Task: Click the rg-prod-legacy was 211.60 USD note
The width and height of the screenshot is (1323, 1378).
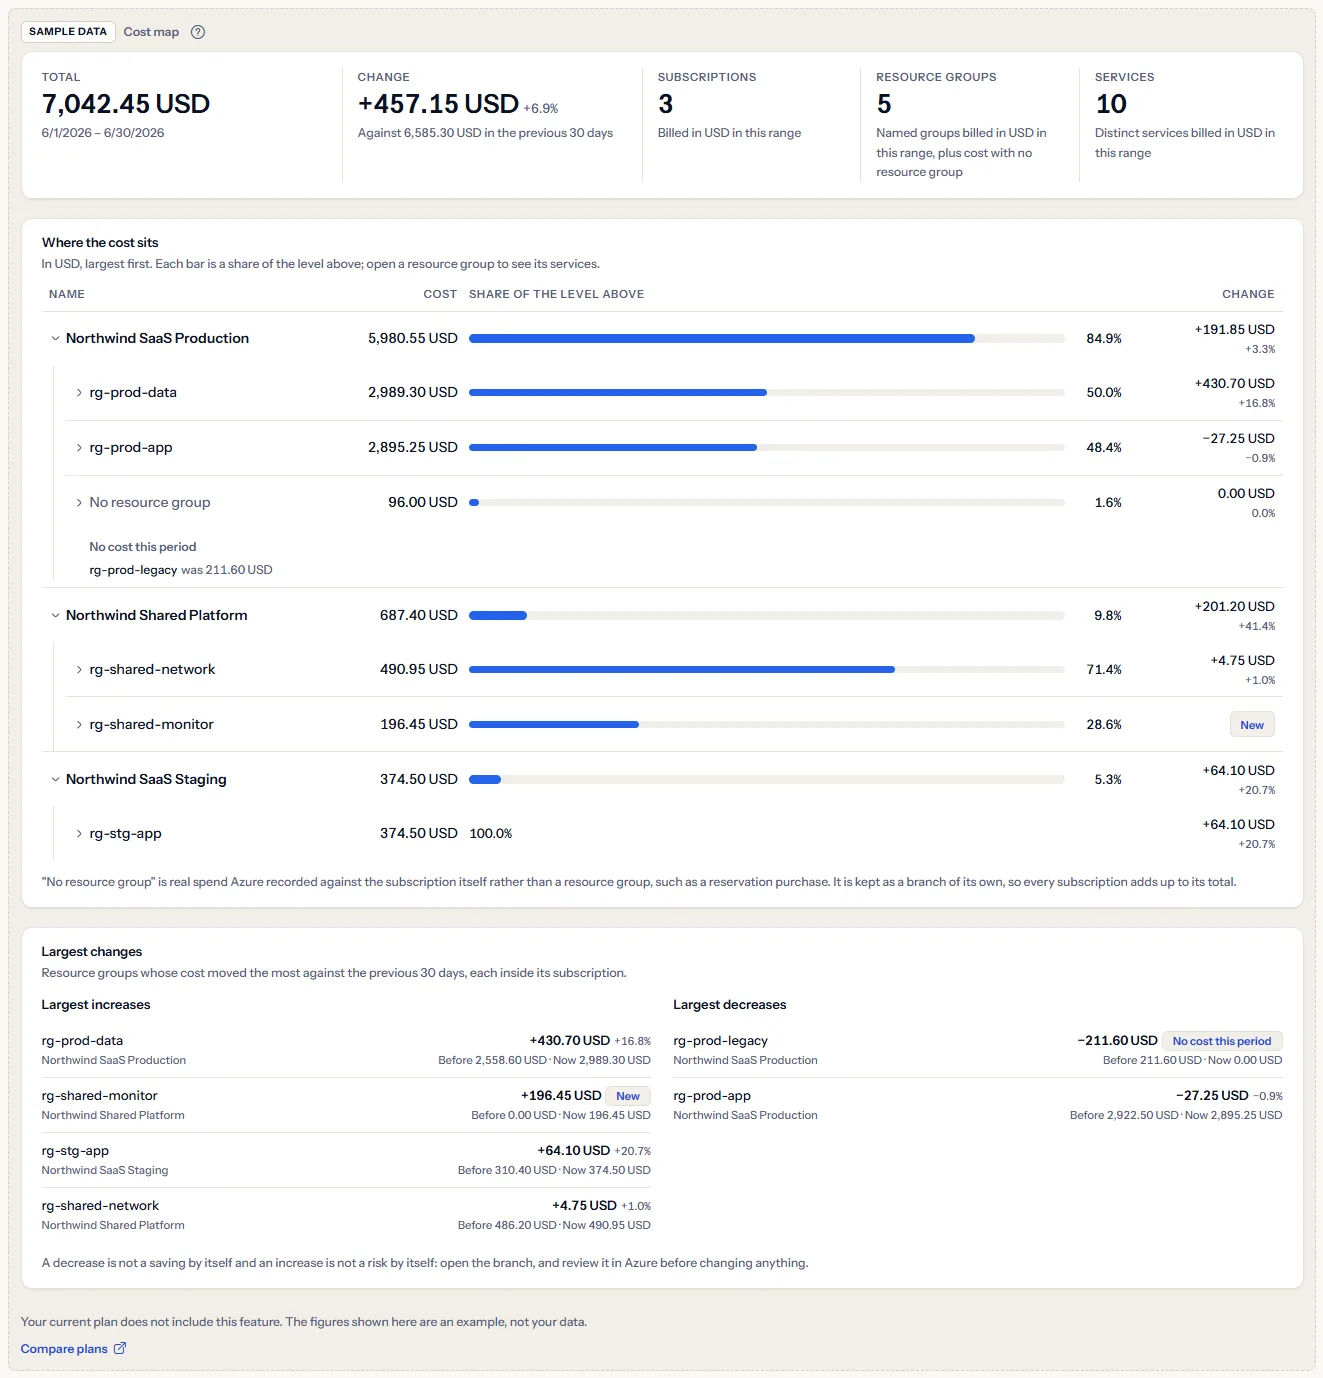Action: [181, 570]
